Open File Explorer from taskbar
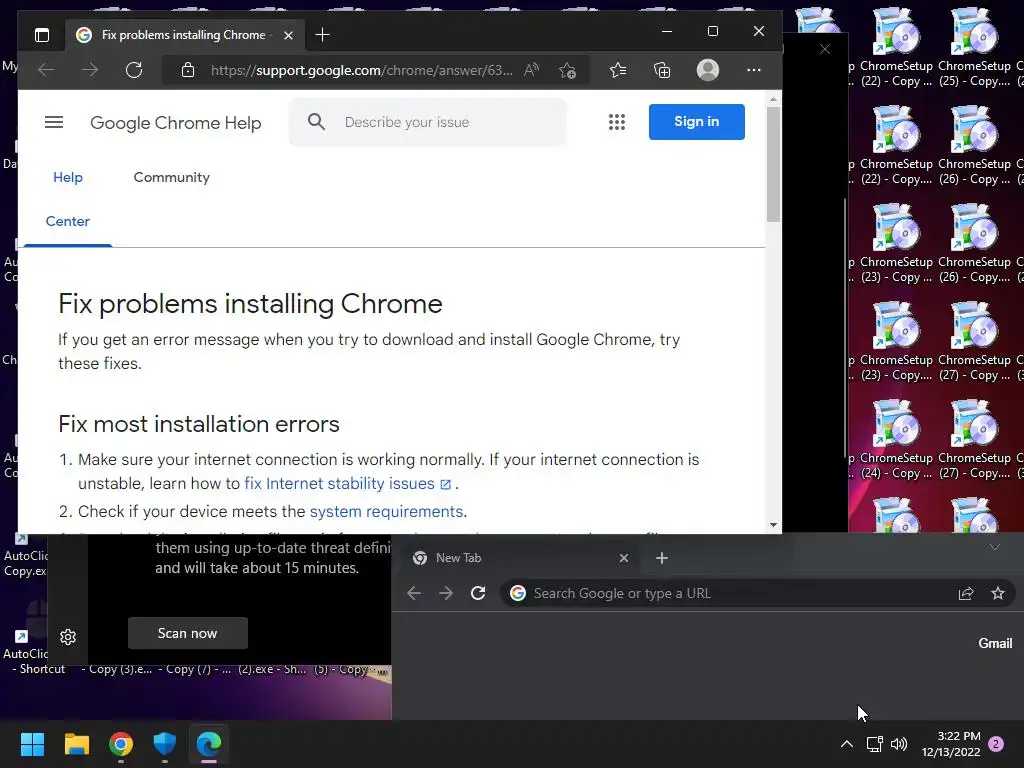 pos(76,744)
